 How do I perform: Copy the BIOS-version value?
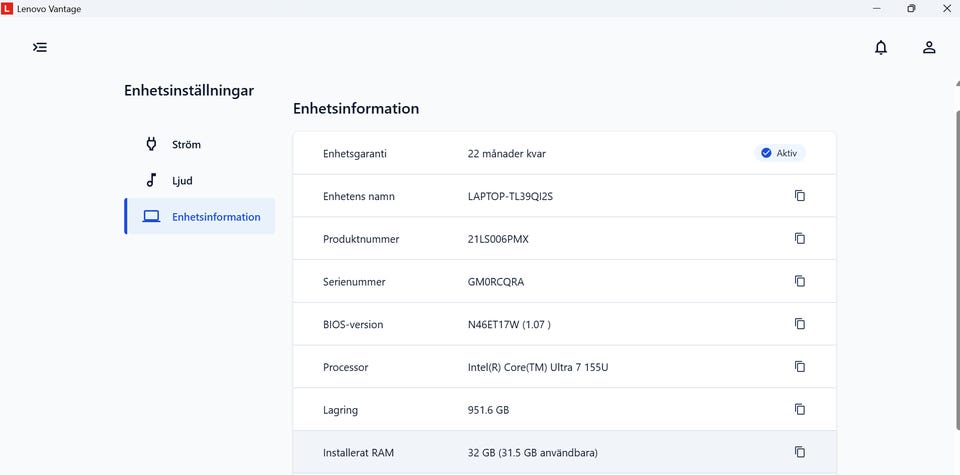pyautogui.click(x=799, y=324)
